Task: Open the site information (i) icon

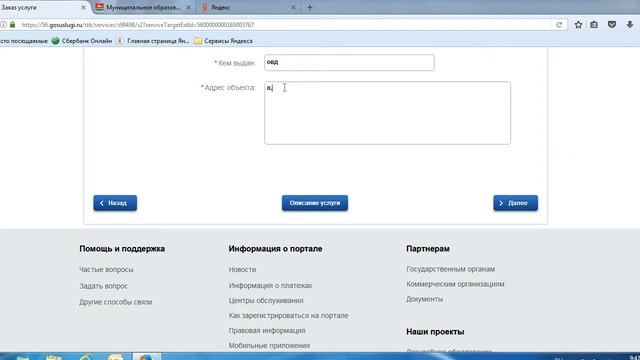Action: point(3,25)
